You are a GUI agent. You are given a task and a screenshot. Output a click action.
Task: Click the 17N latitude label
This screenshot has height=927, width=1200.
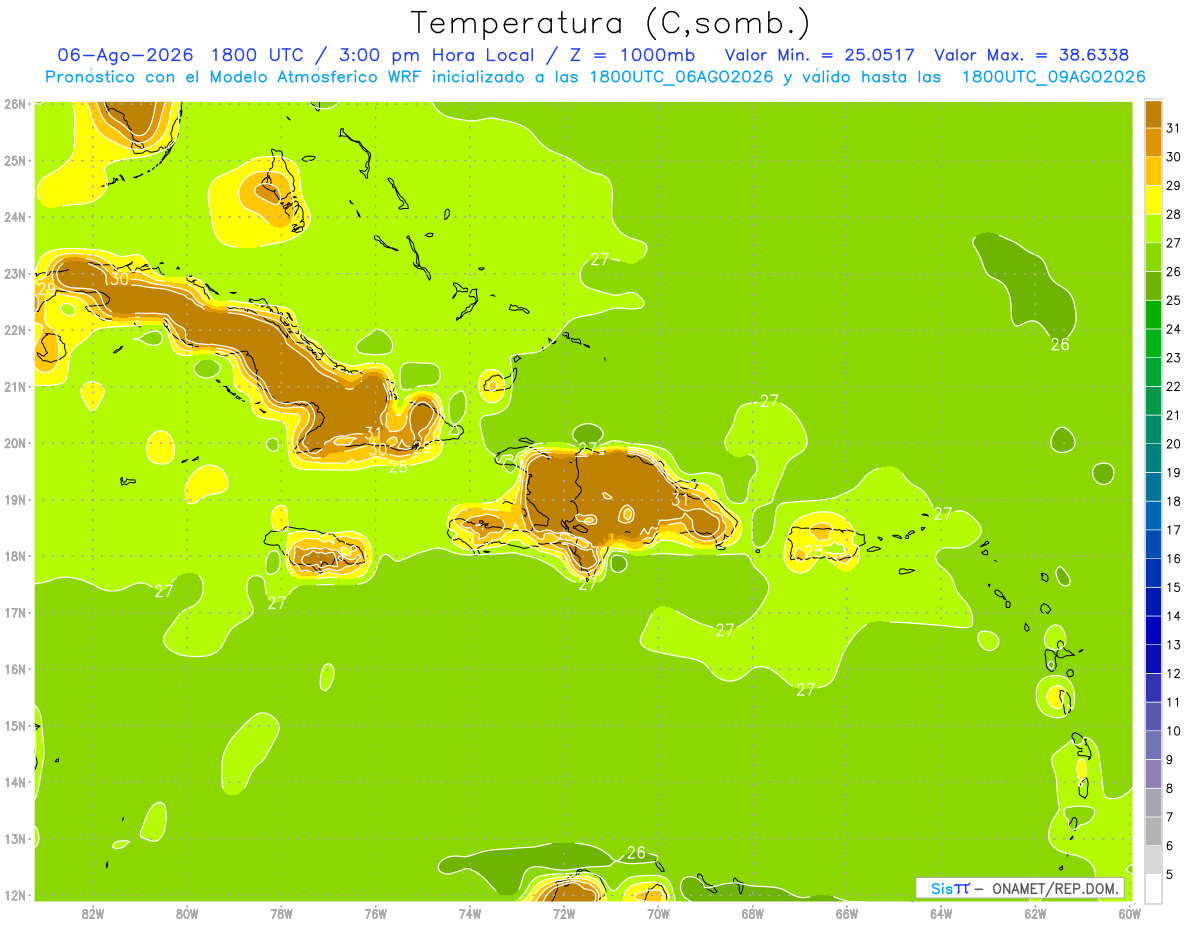pyautogui.click(x=14, y=613)
